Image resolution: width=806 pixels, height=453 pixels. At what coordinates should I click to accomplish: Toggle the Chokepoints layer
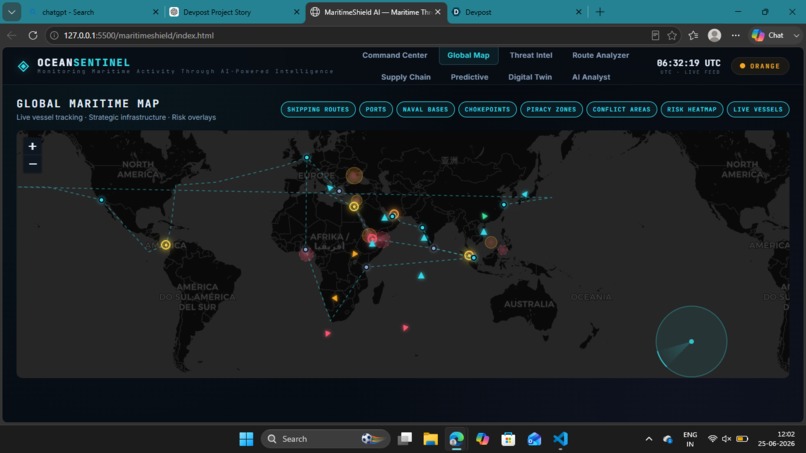487,110
